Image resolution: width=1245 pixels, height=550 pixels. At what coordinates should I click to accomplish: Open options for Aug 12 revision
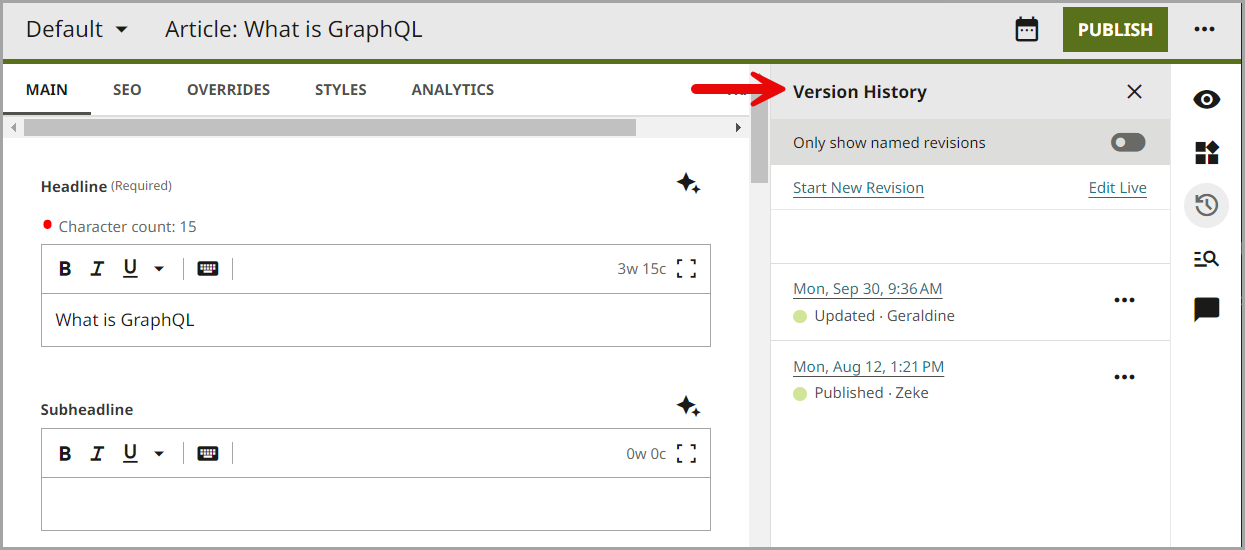pos(1124,377)
